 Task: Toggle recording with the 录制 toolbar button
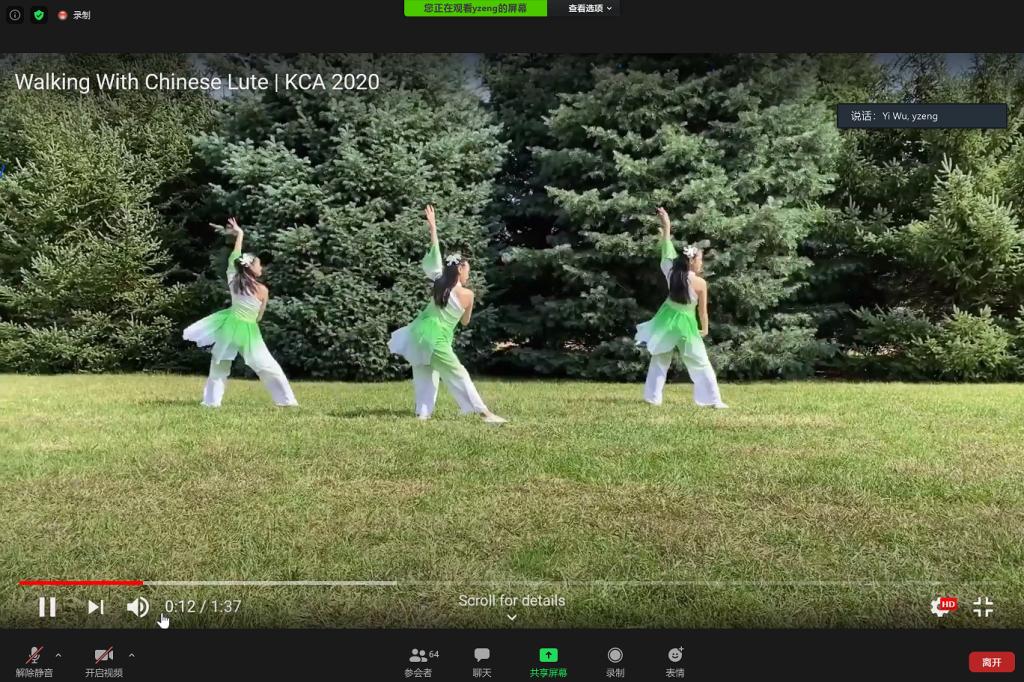[615, 660]
